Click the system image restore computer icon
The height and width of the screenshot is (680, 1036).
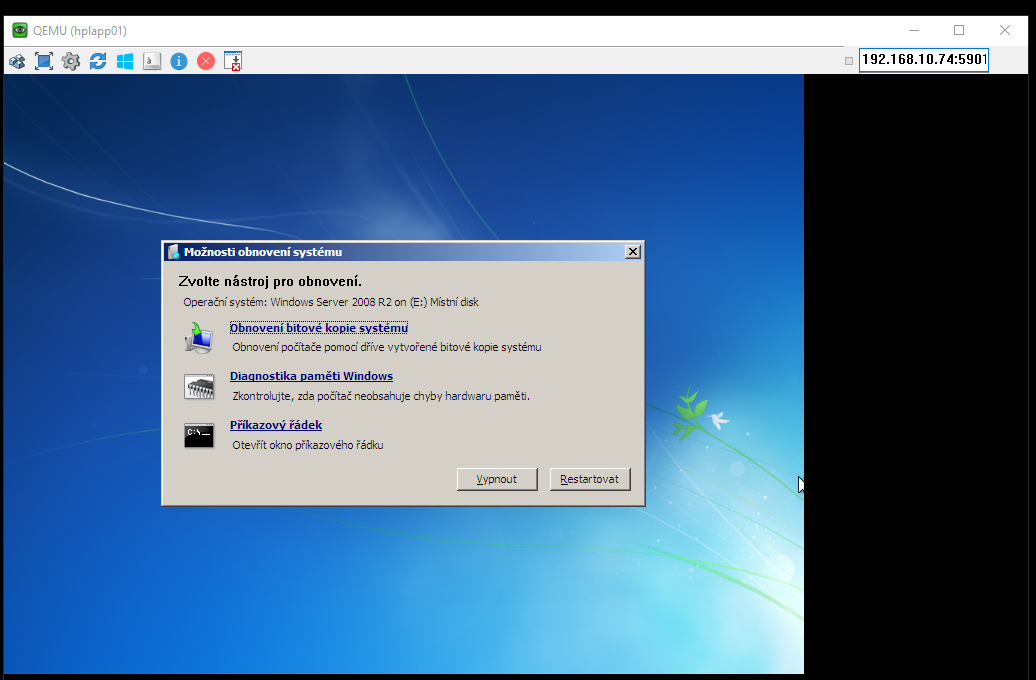[x=199, y=338]
